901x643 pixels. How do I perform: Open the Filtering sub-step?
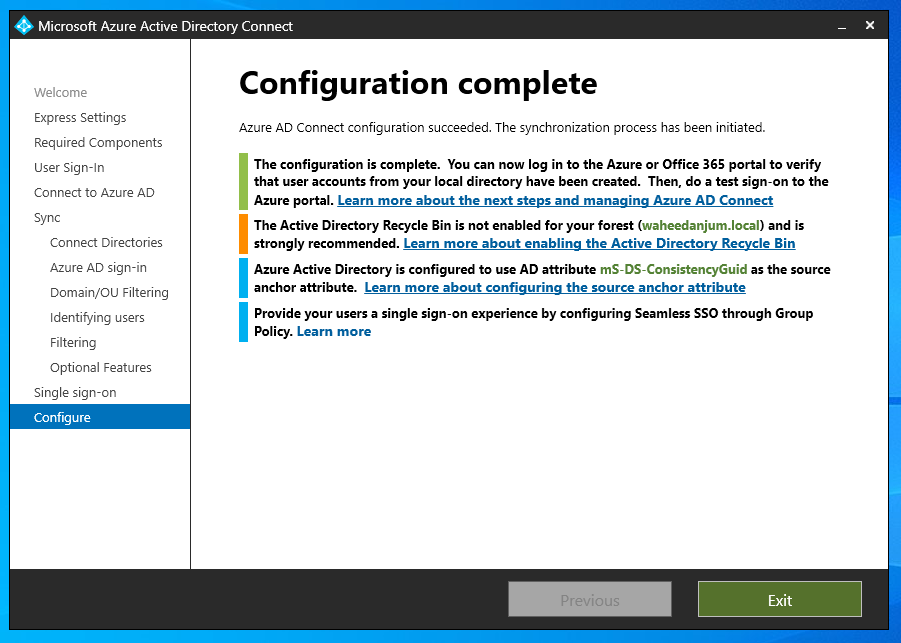[73, 342]
